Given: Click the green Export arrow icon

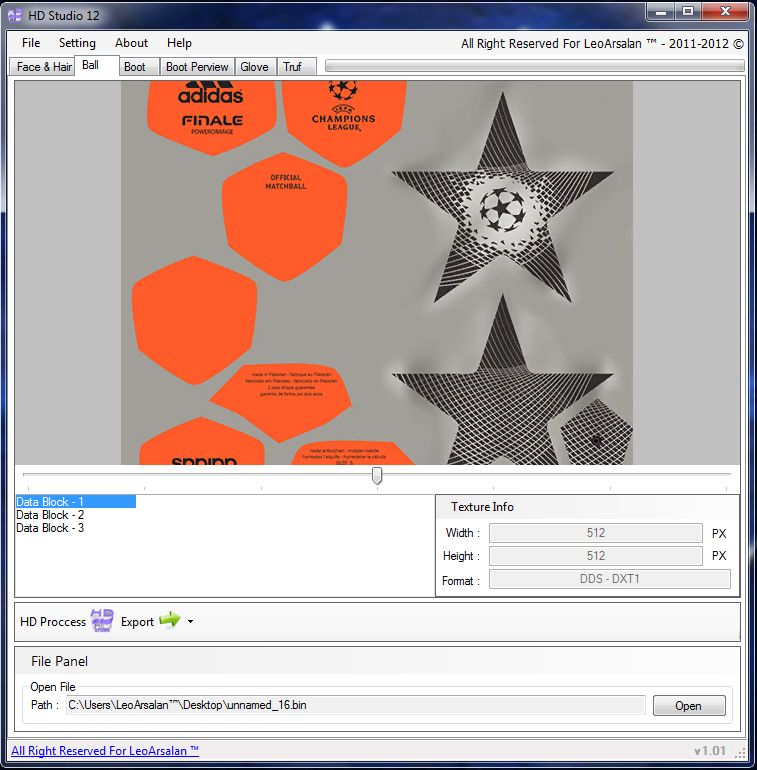Looking at the screenshot, I should pyautogui.click(x=169, y=621).
